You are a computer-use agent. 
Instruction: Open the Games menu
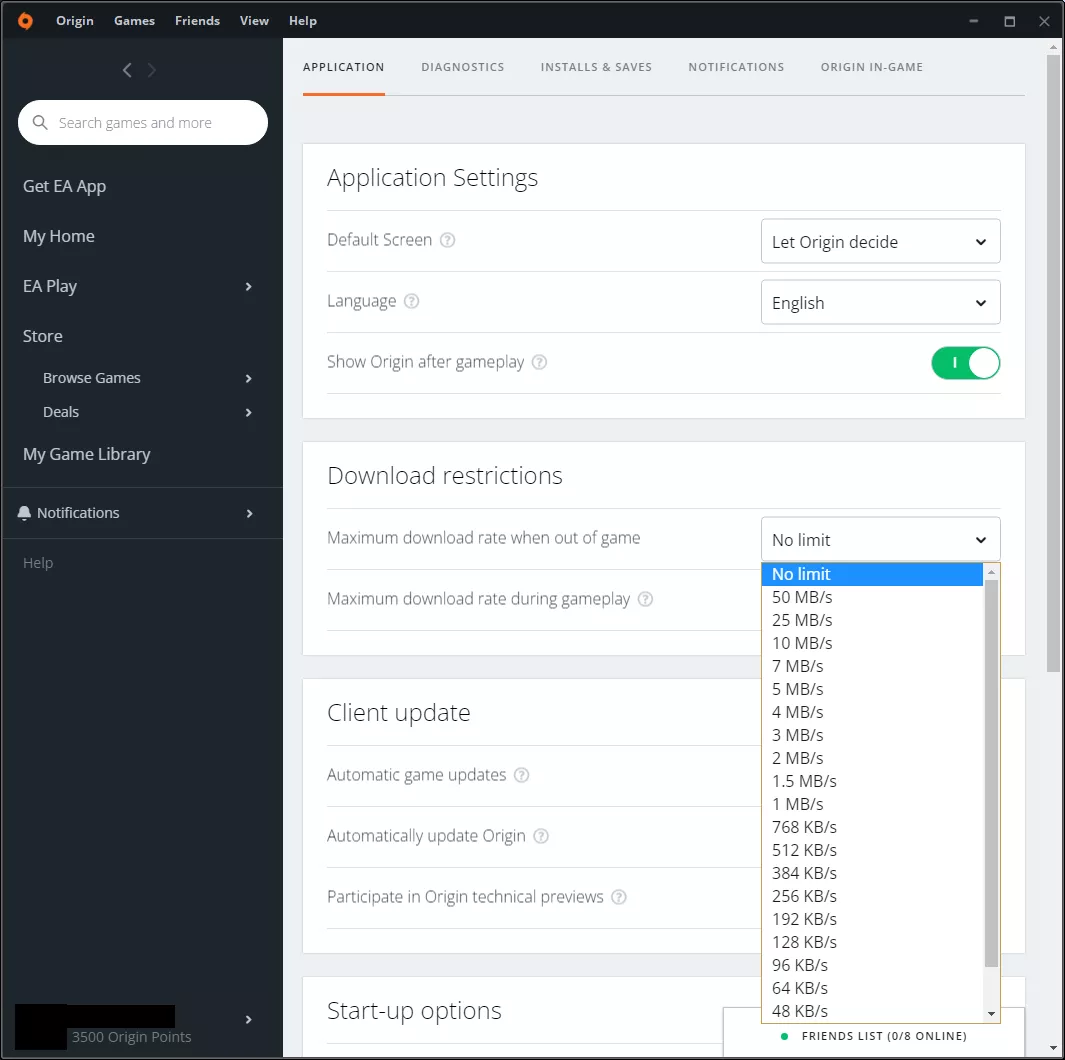pyautogui.click(x=134, y=20)
